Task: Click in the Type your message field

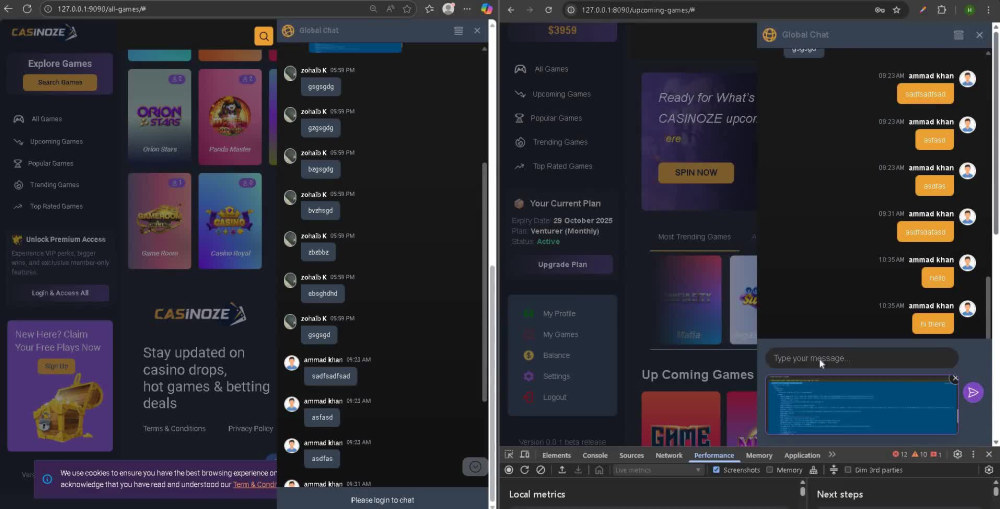Action: point(862,358)
